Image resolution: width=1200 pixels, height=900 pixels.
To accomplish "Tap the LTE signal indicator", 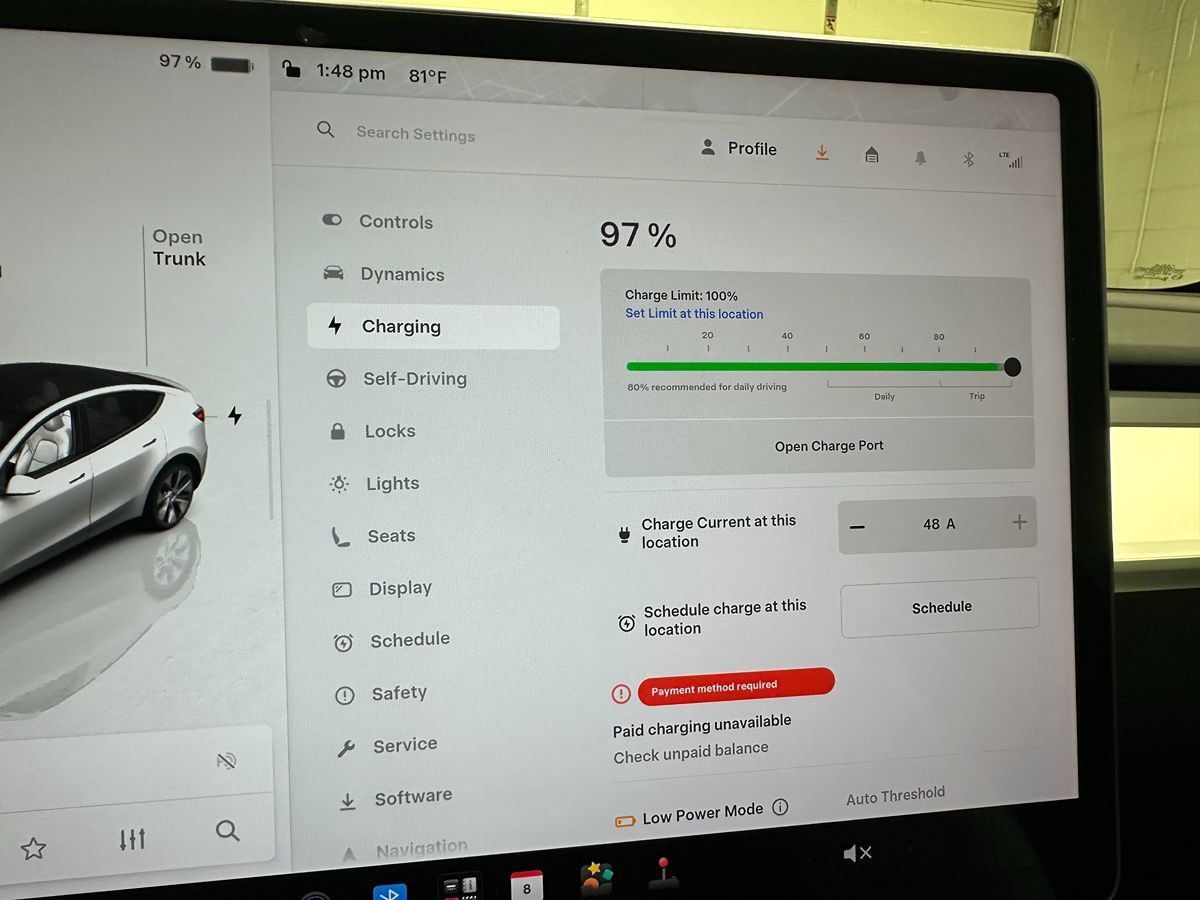I will [1010, 159].
